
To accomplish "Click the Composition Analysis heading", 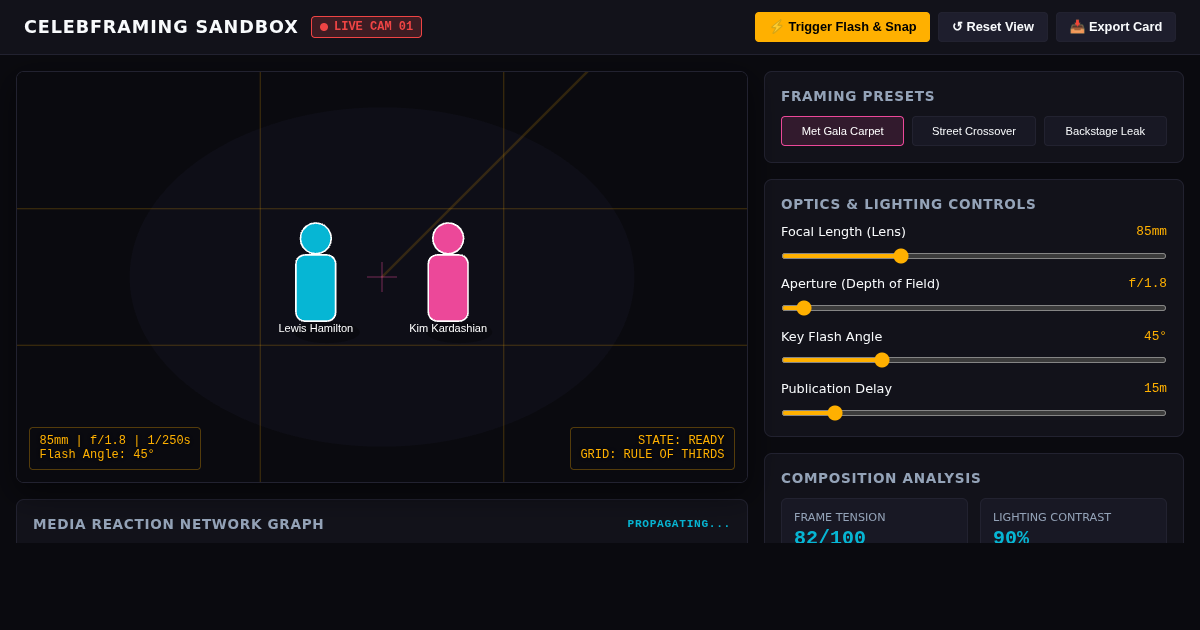I will pyautogui.click(x=881, y=478).
